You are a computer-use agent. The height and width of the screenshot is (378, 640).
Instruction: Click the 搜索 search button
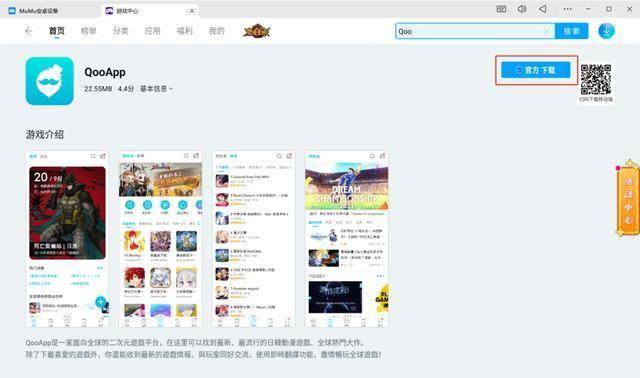[571, 31]
